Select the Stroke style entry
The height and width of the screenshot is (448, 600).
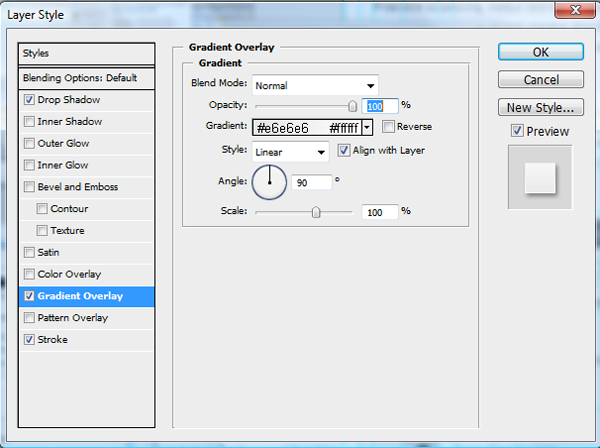[x=52, y=340]
